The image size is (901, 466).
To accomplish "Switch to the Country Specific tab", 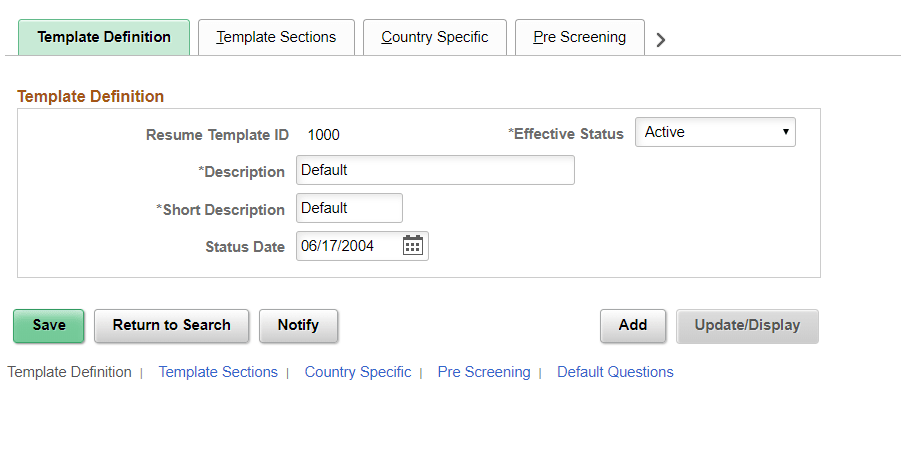I will (435, 37).
